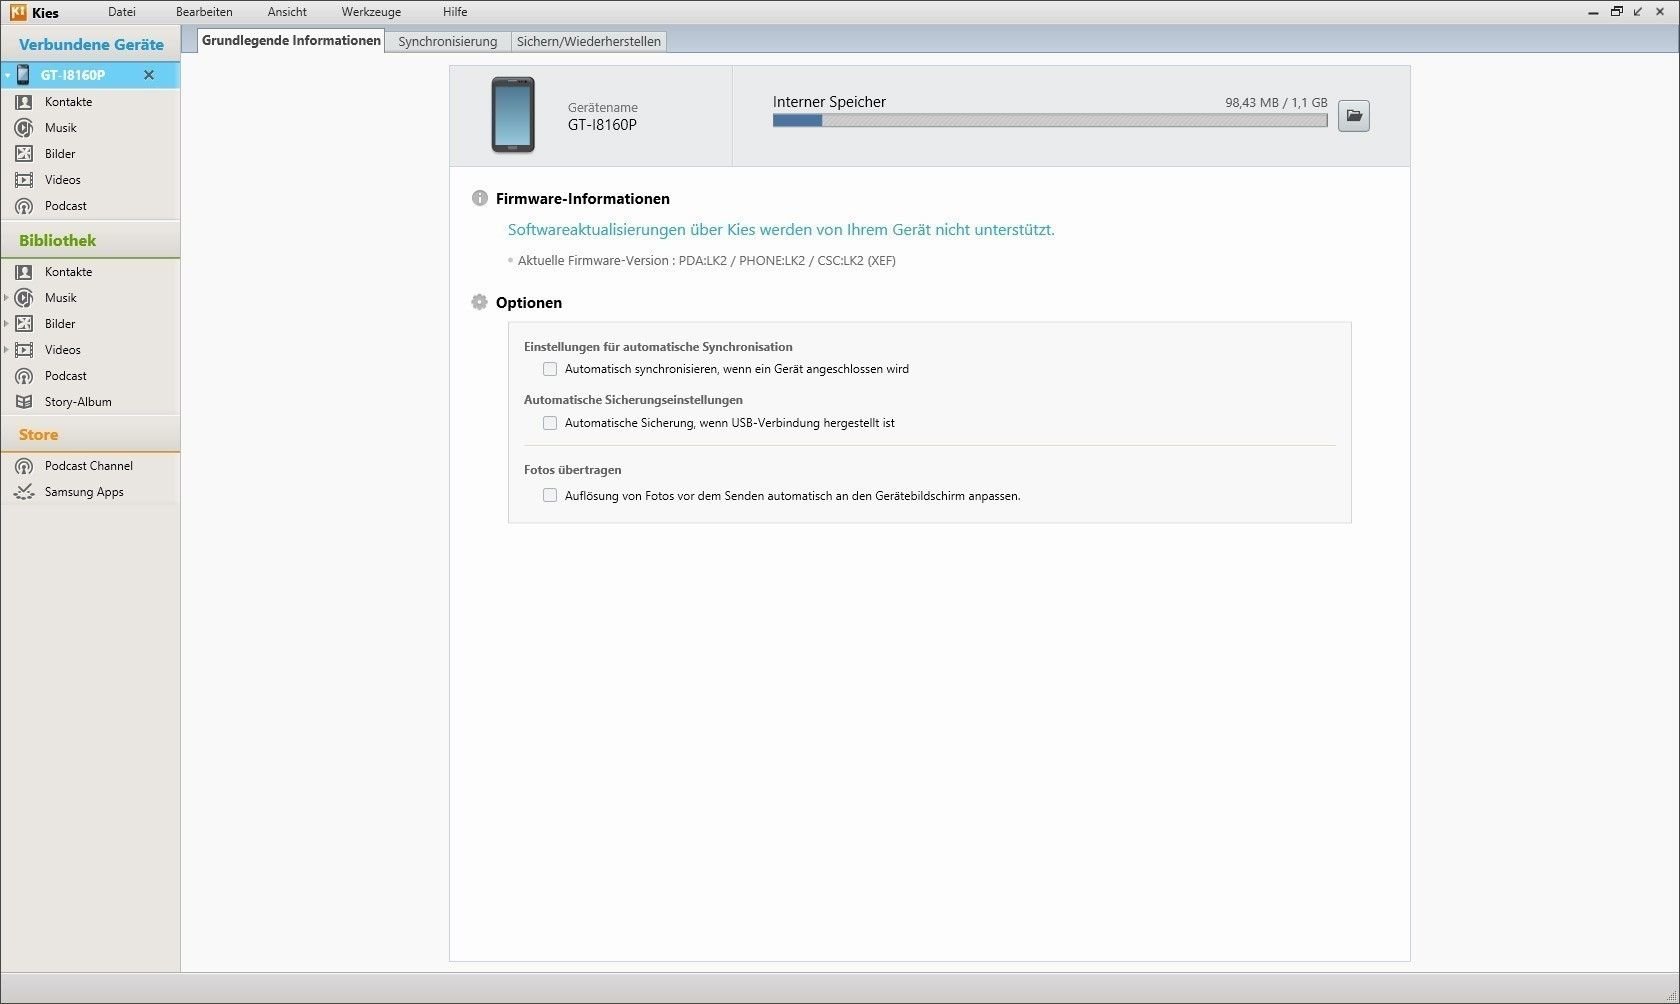Open device Musik icon under Verbundene Geräte
Image resolution: width=1680 pixels, height=1004 pixels.
pos(24,128)
